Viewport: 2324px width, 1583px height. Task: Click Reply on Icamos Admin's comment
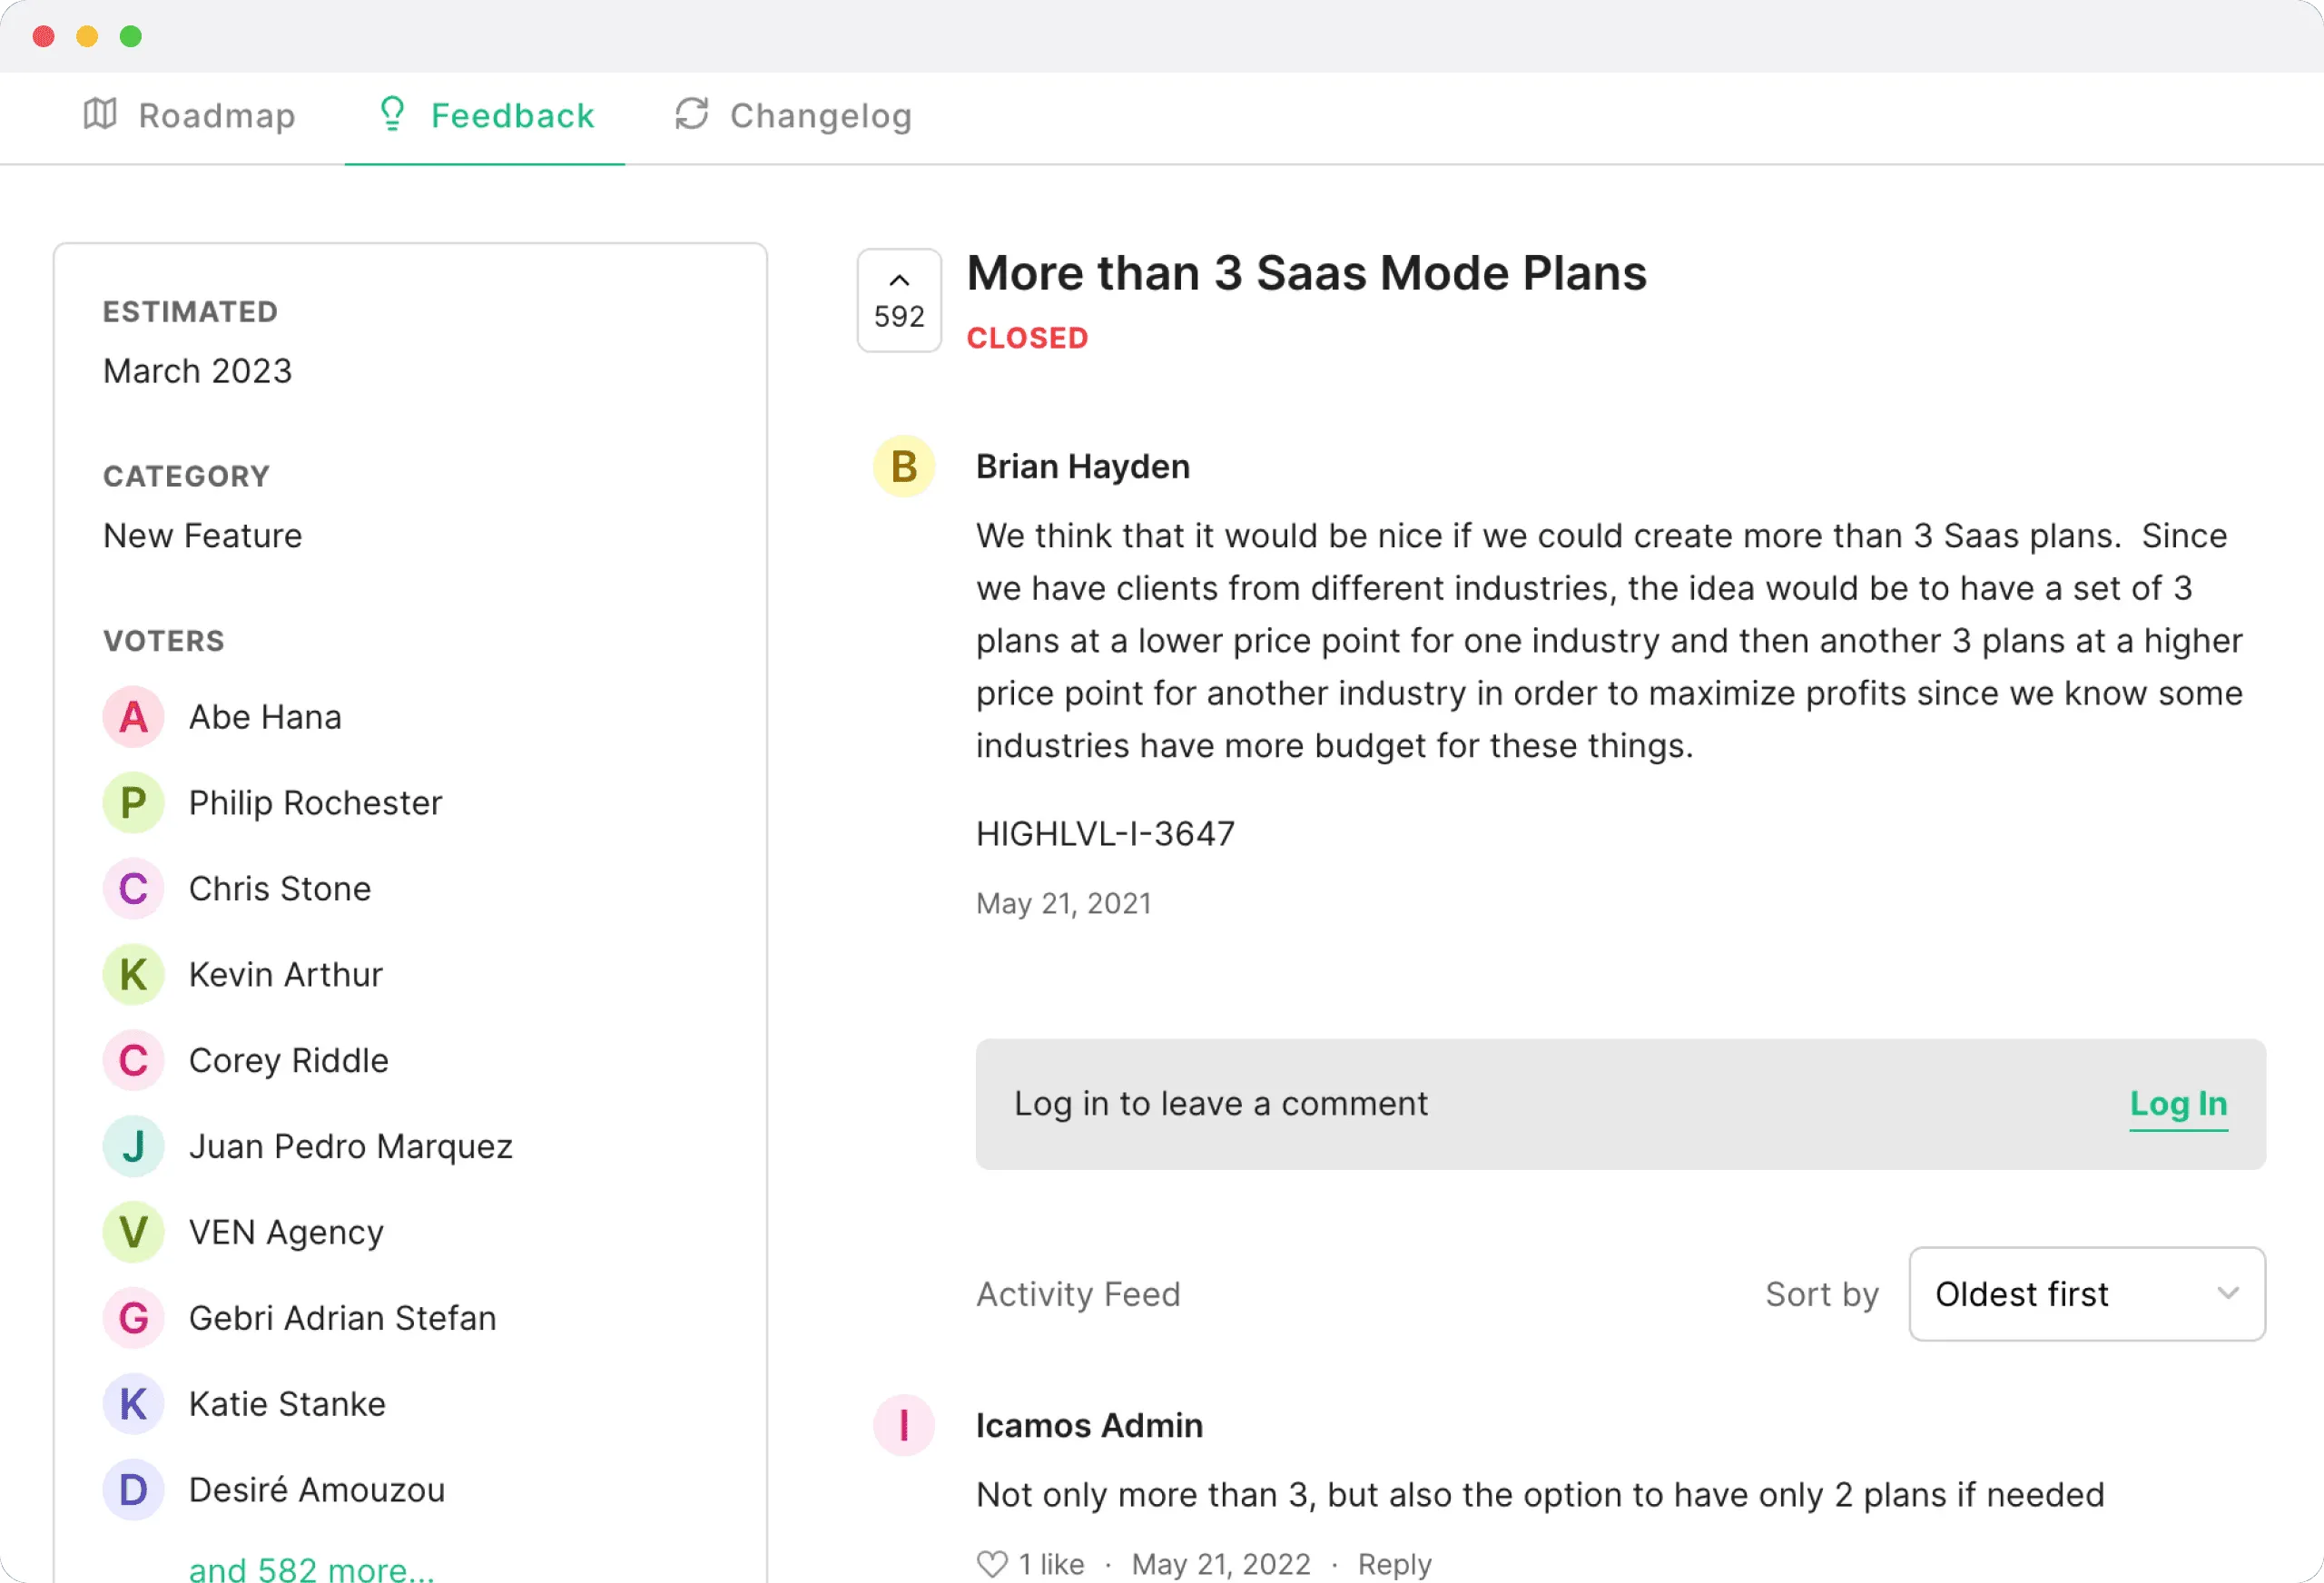pos(1394,1564)
